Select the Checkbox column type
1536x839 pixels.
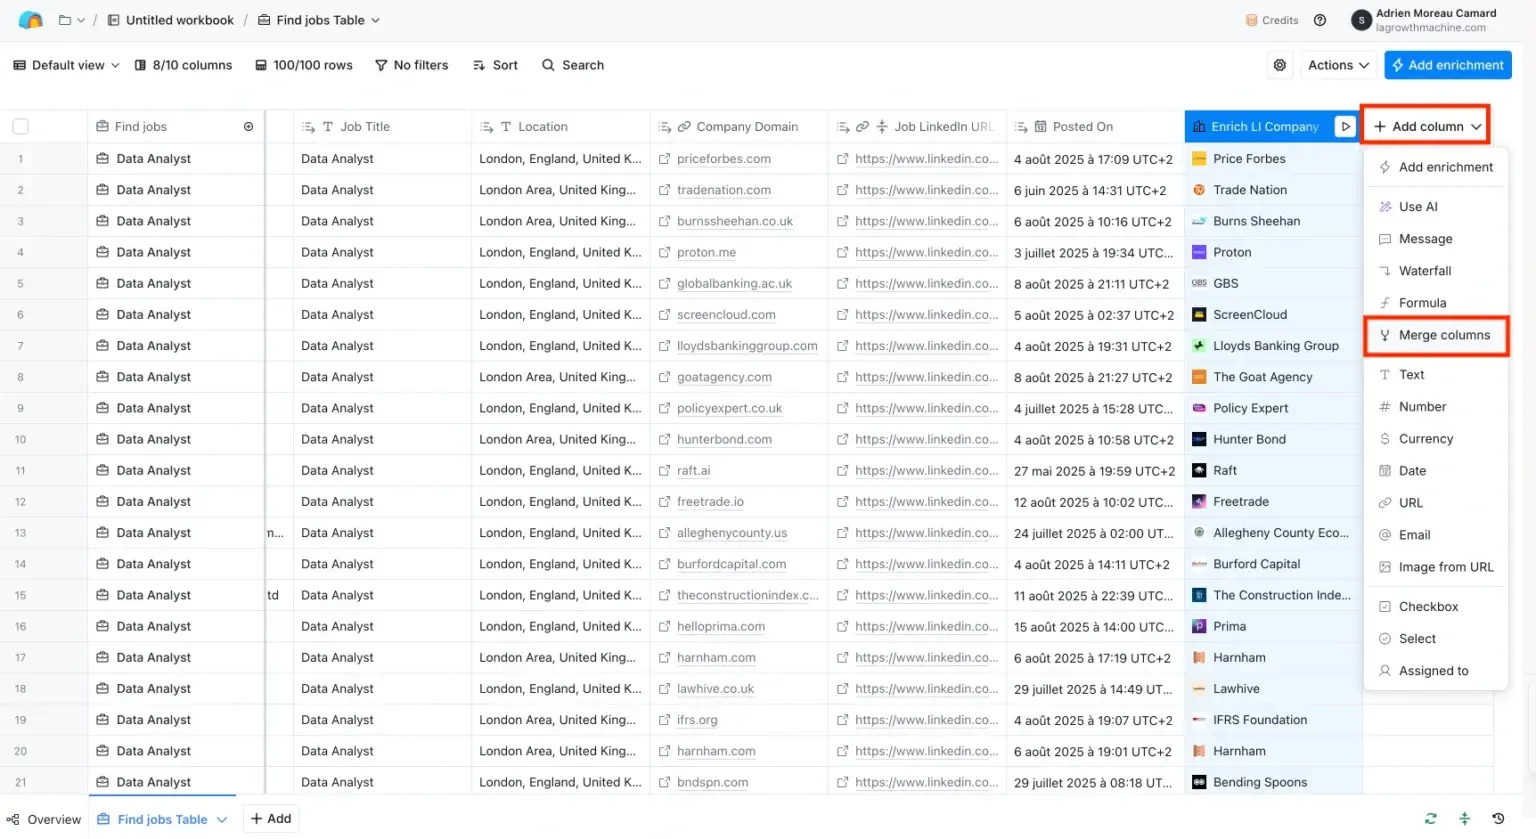pyautogui.click(x=1435, y=607)
